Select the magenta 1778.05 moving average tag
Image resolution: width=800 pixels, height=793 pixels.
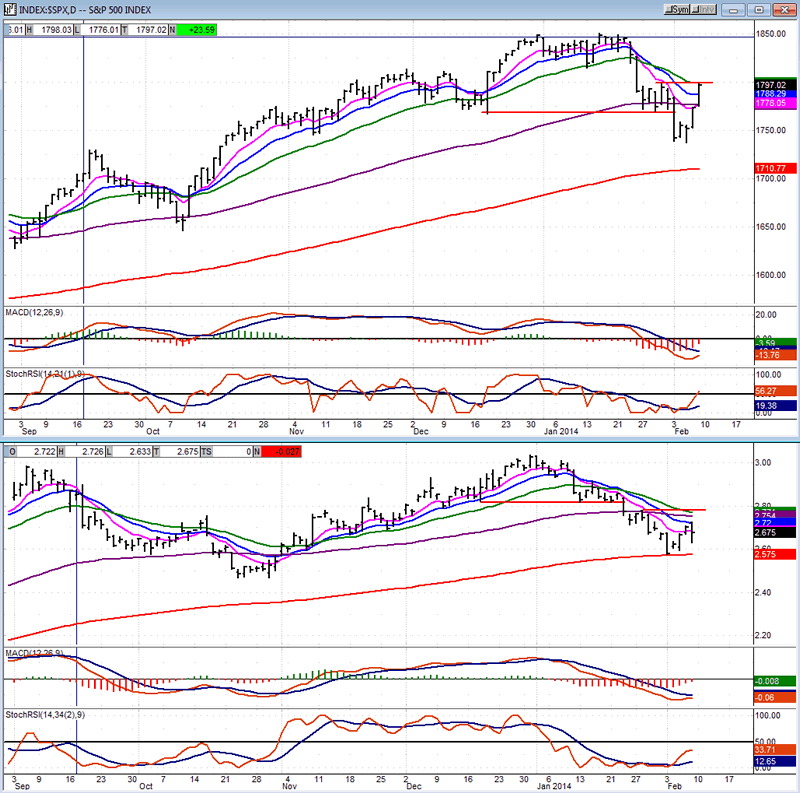(x=775, y=103)
